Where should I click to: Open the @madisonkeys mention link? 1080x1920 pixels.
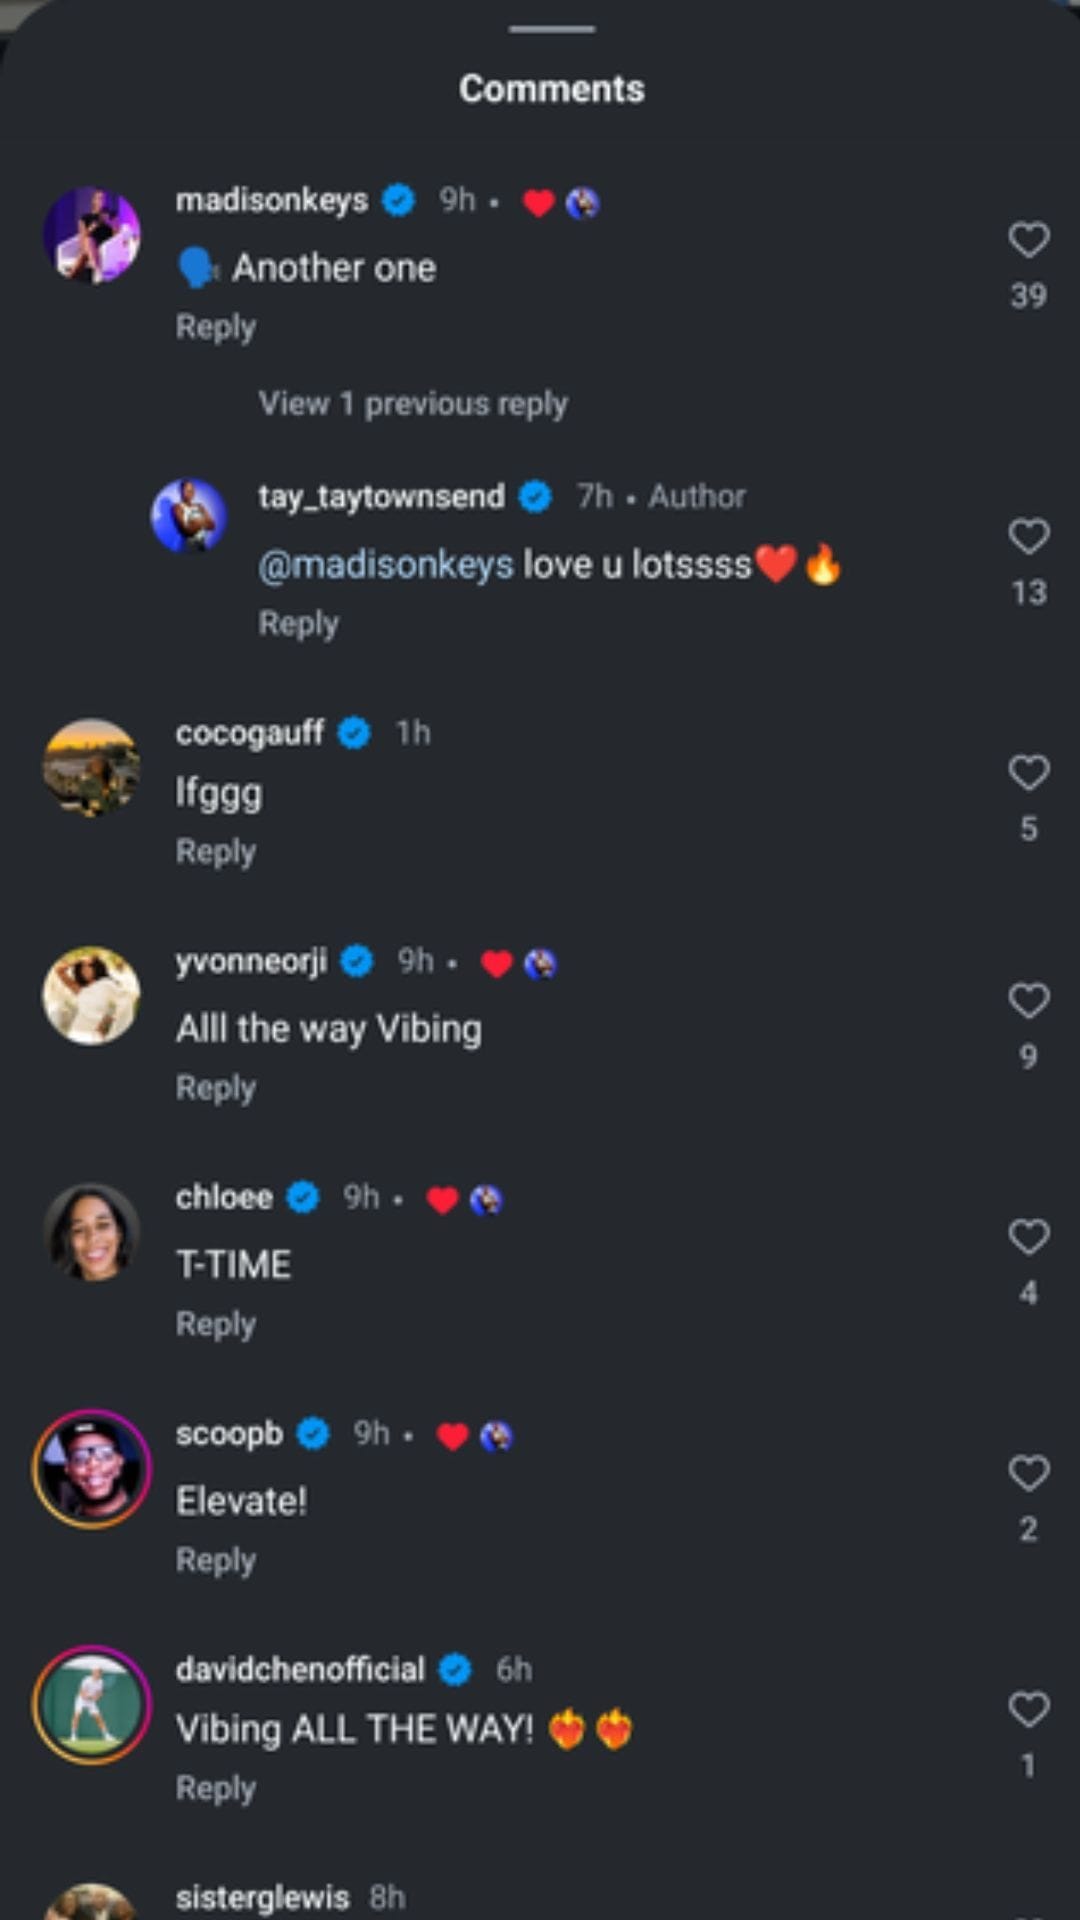click(x=386, y=565)
